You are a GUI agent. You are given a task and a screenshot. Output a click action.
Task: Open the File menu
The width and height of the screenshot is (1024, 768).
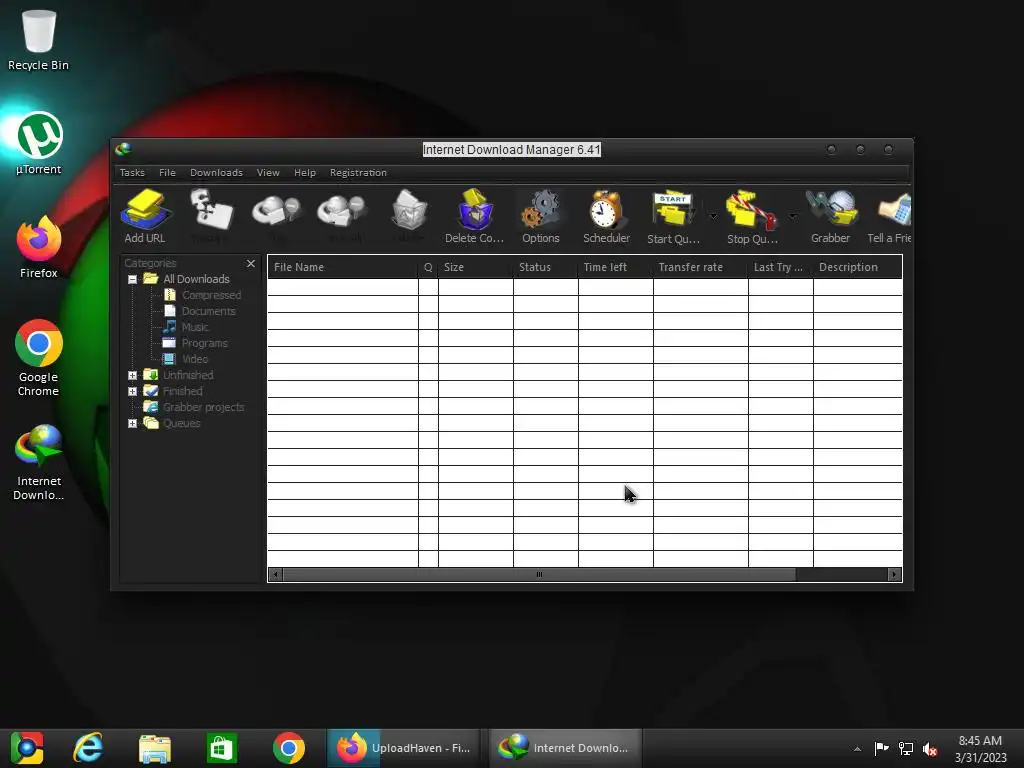(167, 172)
